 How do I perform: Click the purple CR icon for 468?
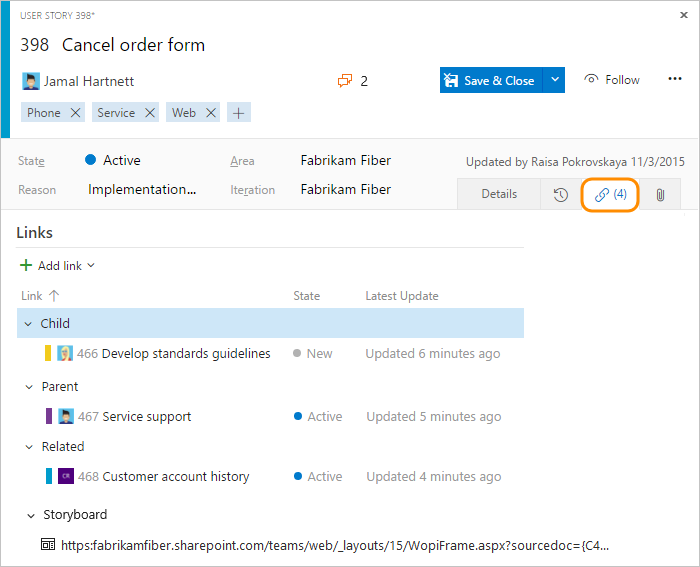point(66,476)
